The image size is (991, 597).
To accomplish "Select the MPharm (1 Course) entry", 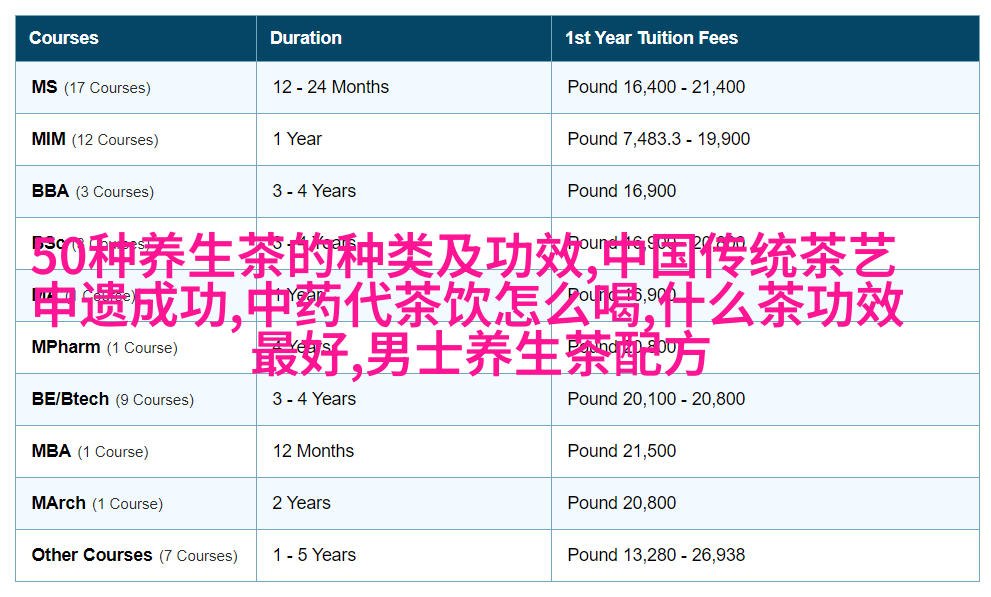I will (x=104, y=347).
